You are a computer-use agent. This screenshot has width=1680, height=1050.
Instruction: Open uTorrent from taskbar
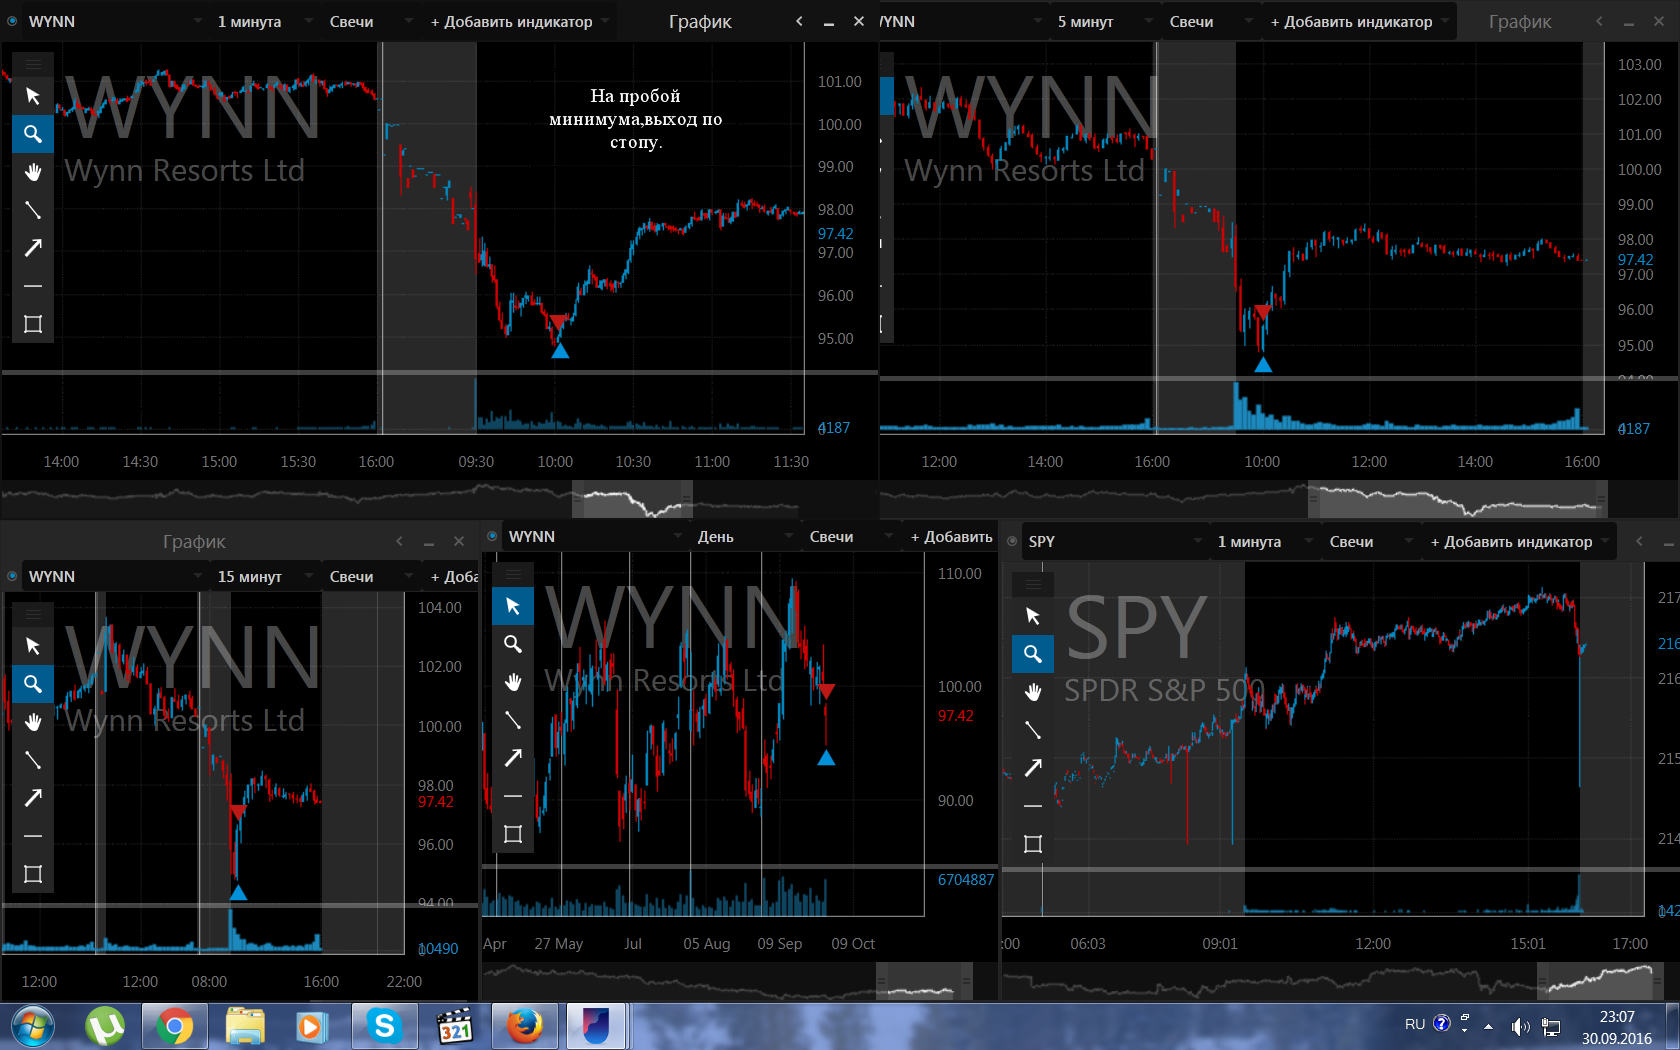click(105, 1026)
